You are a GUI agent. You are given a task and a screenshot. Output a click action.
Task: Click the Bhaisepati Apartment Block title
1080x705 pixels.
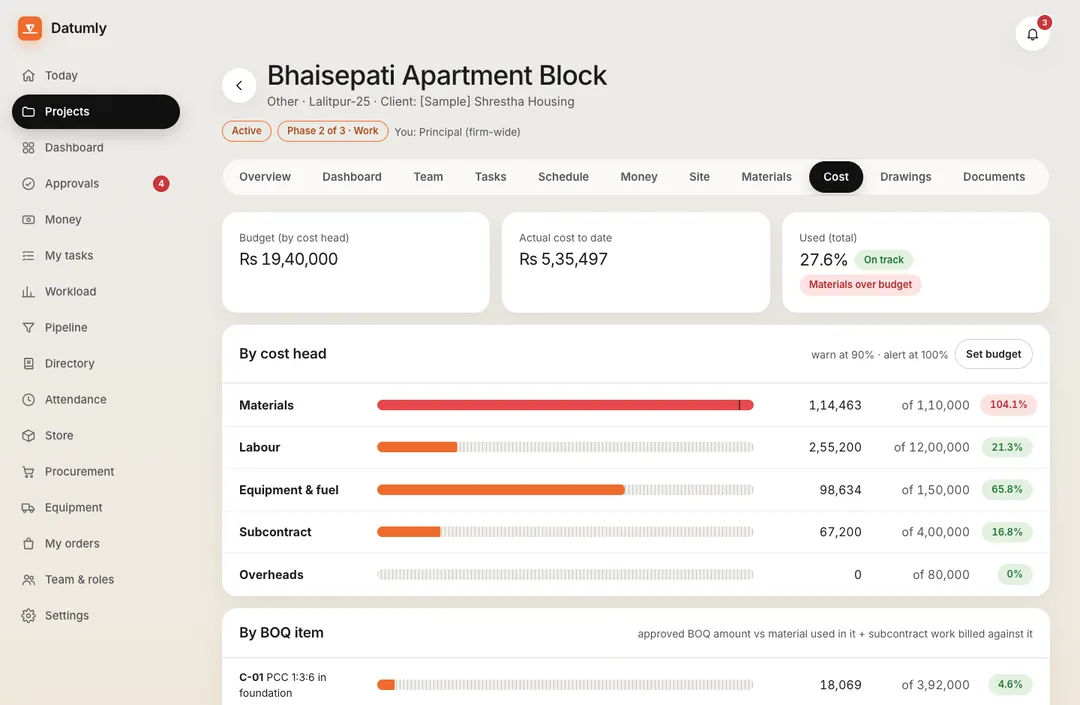pyautogui.click(x=437, y=76)
